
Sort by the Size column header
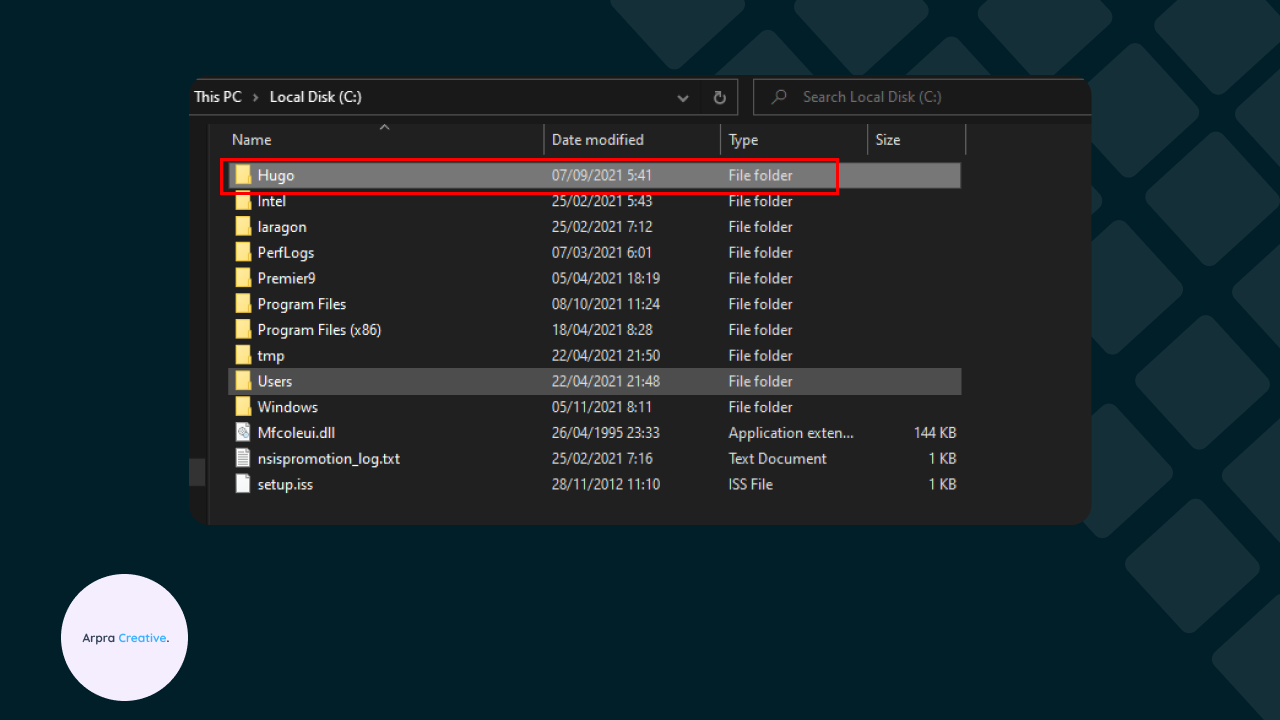(888, 140)
